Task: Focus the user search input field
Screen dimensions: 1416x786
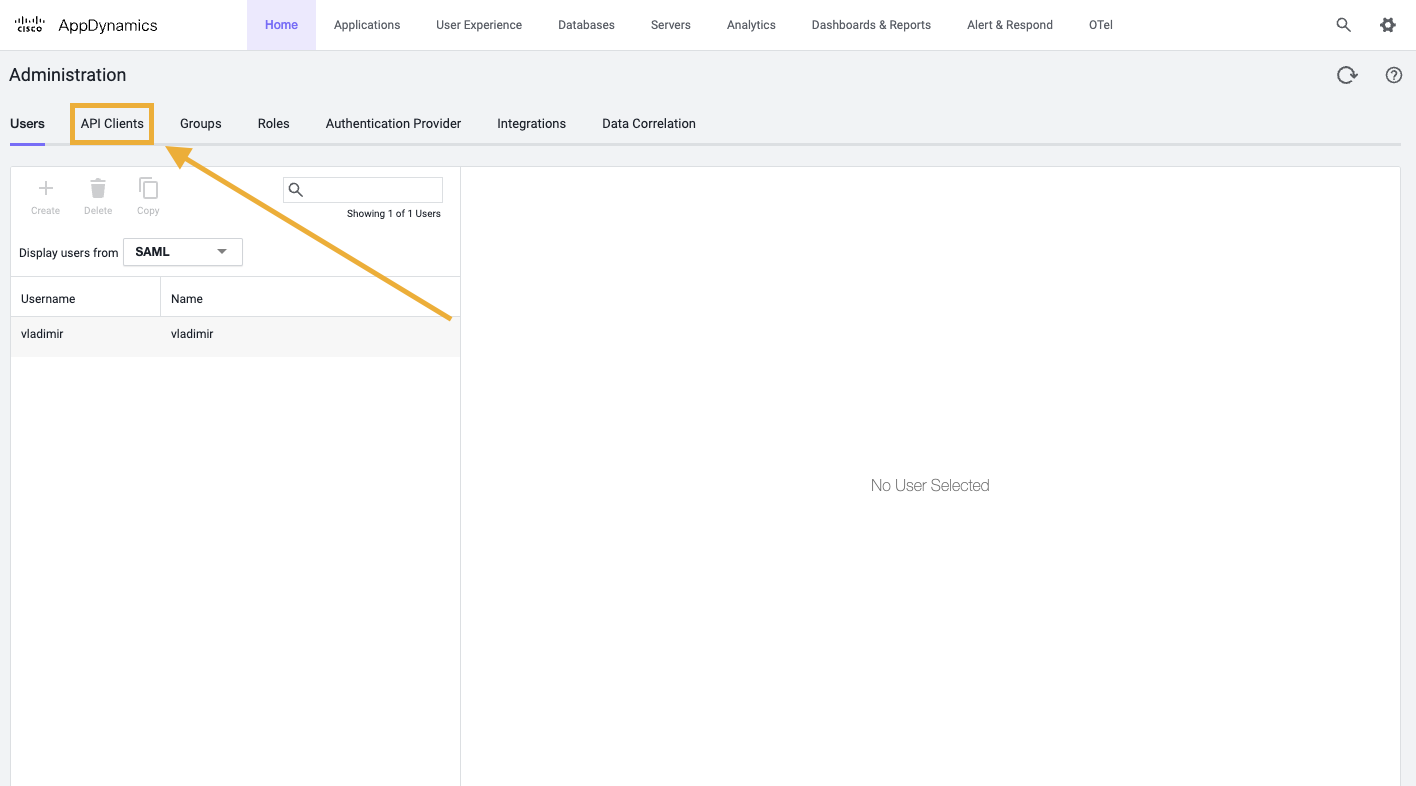Action: click(363, 190)
